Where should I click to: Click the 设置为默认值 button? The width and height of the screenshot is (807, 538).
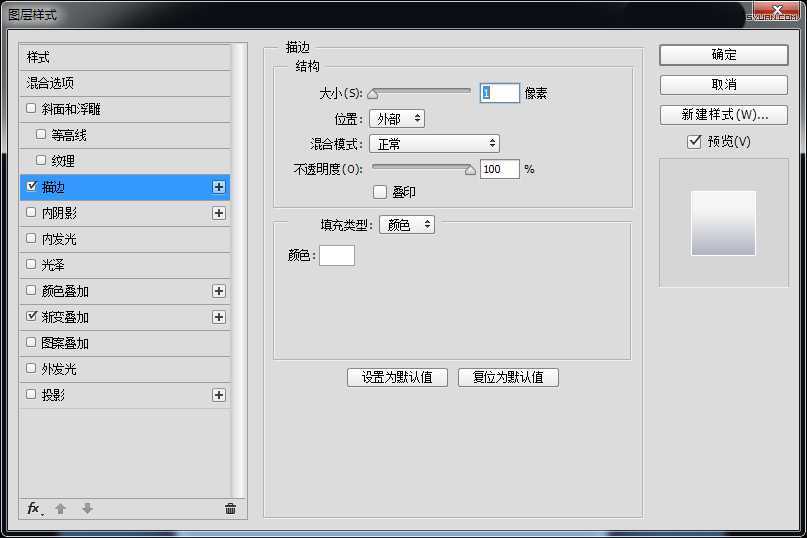(x=397, y=377)
